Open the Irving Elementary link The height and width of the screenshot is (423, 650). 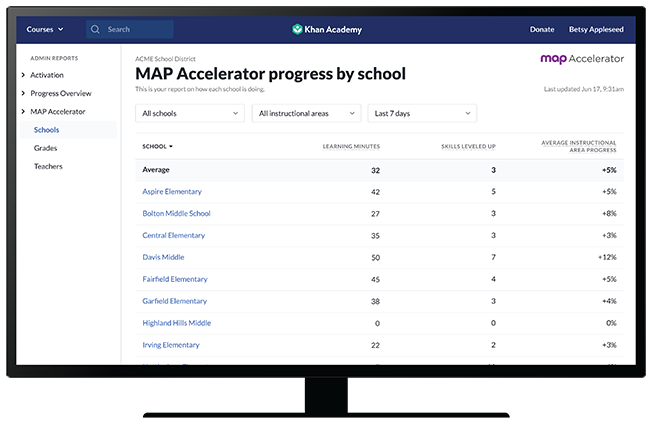[x=171, y=345]
